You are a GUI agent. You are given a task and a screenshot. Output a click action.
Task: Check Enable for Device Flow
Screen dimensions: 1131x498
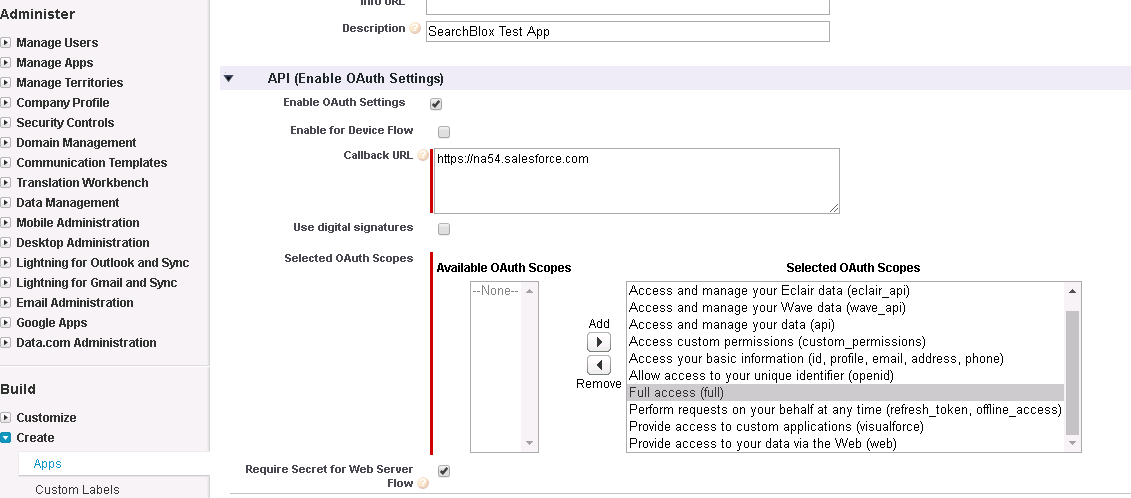coord(444,131)
